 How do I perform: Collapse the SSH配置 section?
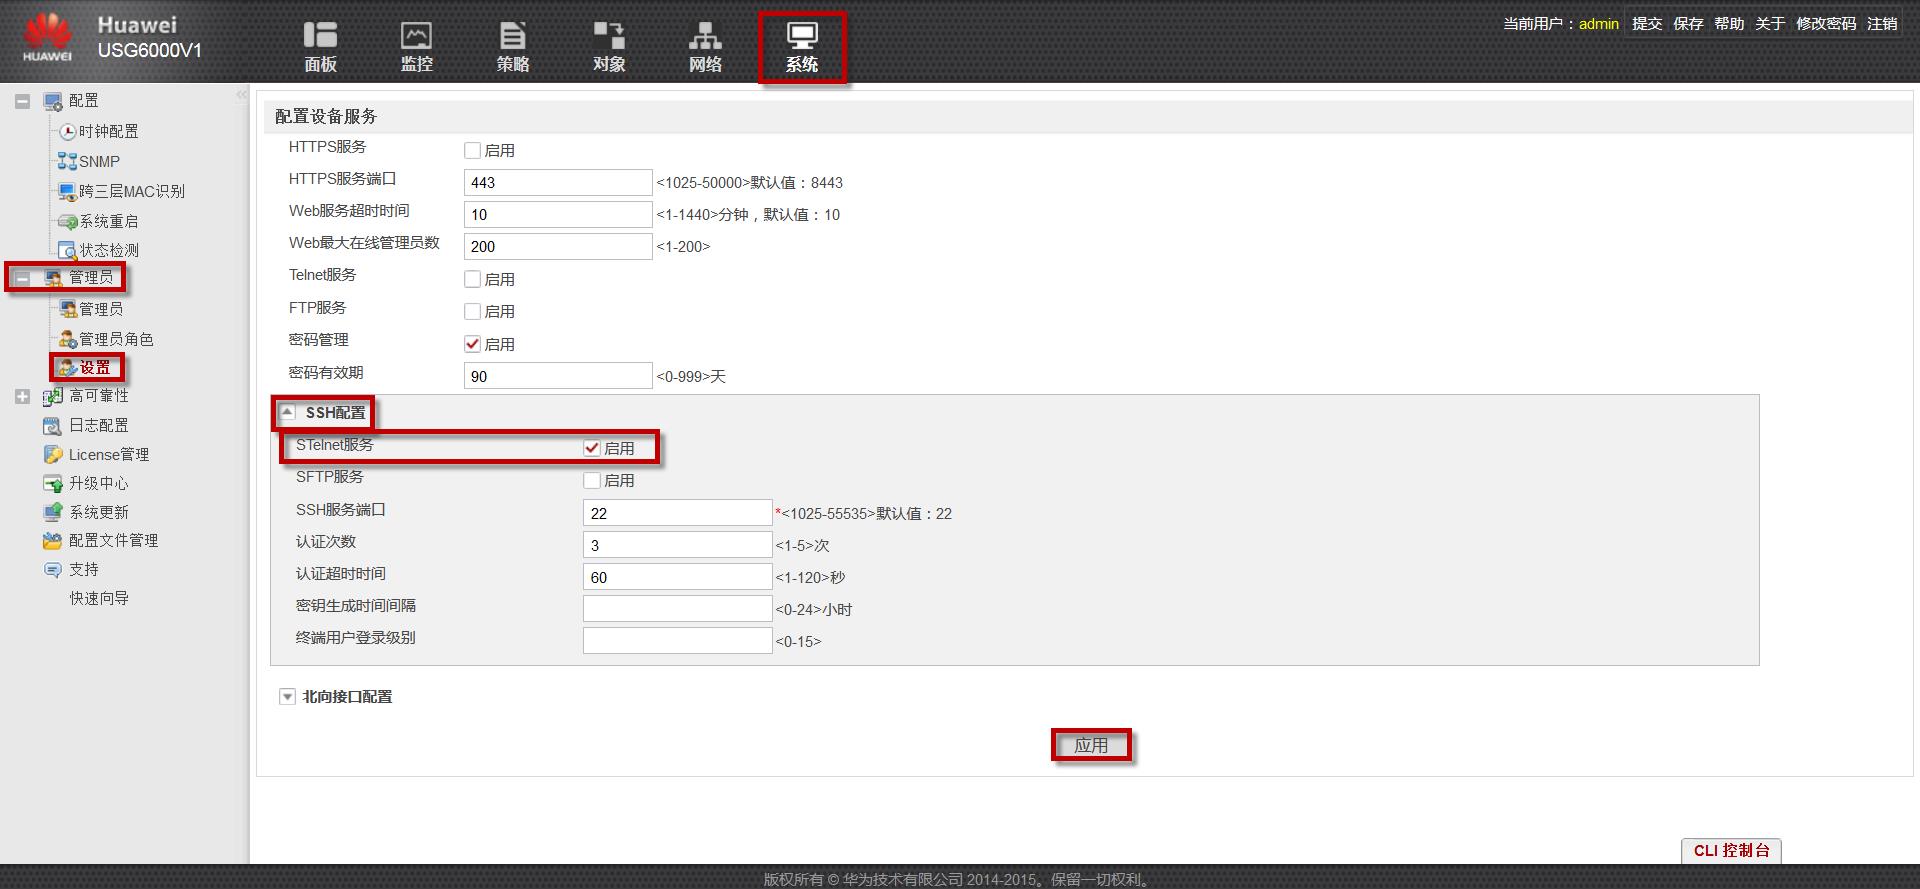click(287, 412)
